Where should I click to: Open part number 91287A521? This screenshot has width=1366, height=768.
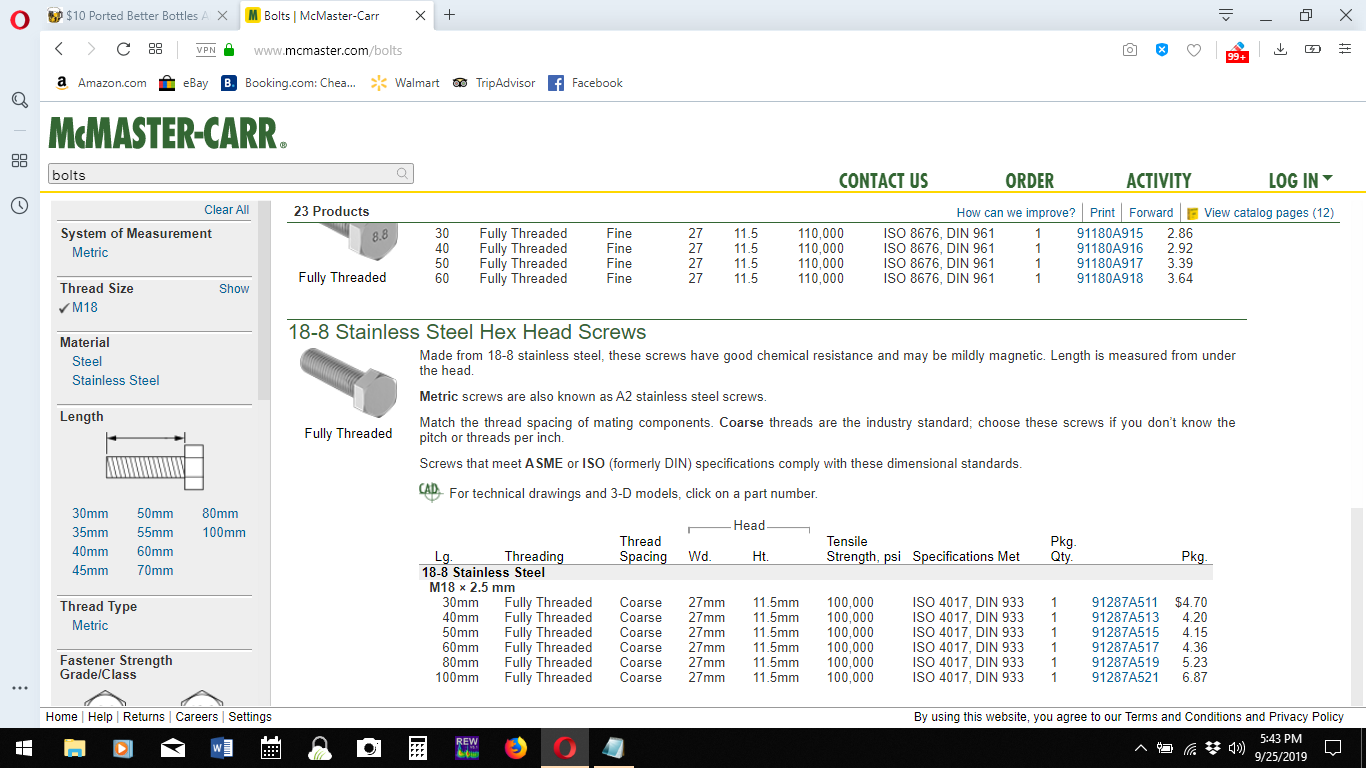[x=1125, y=677]
